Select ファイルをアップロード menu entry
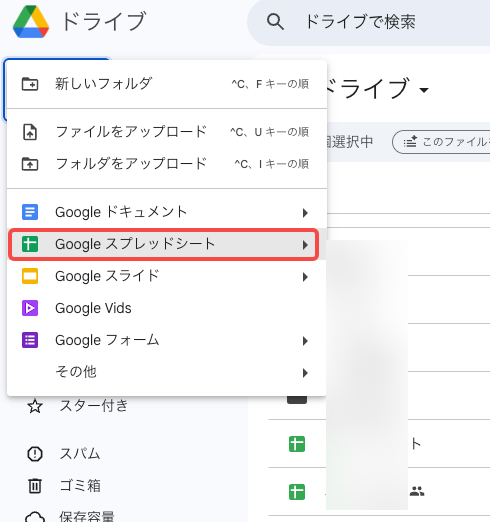 point(167,132)
